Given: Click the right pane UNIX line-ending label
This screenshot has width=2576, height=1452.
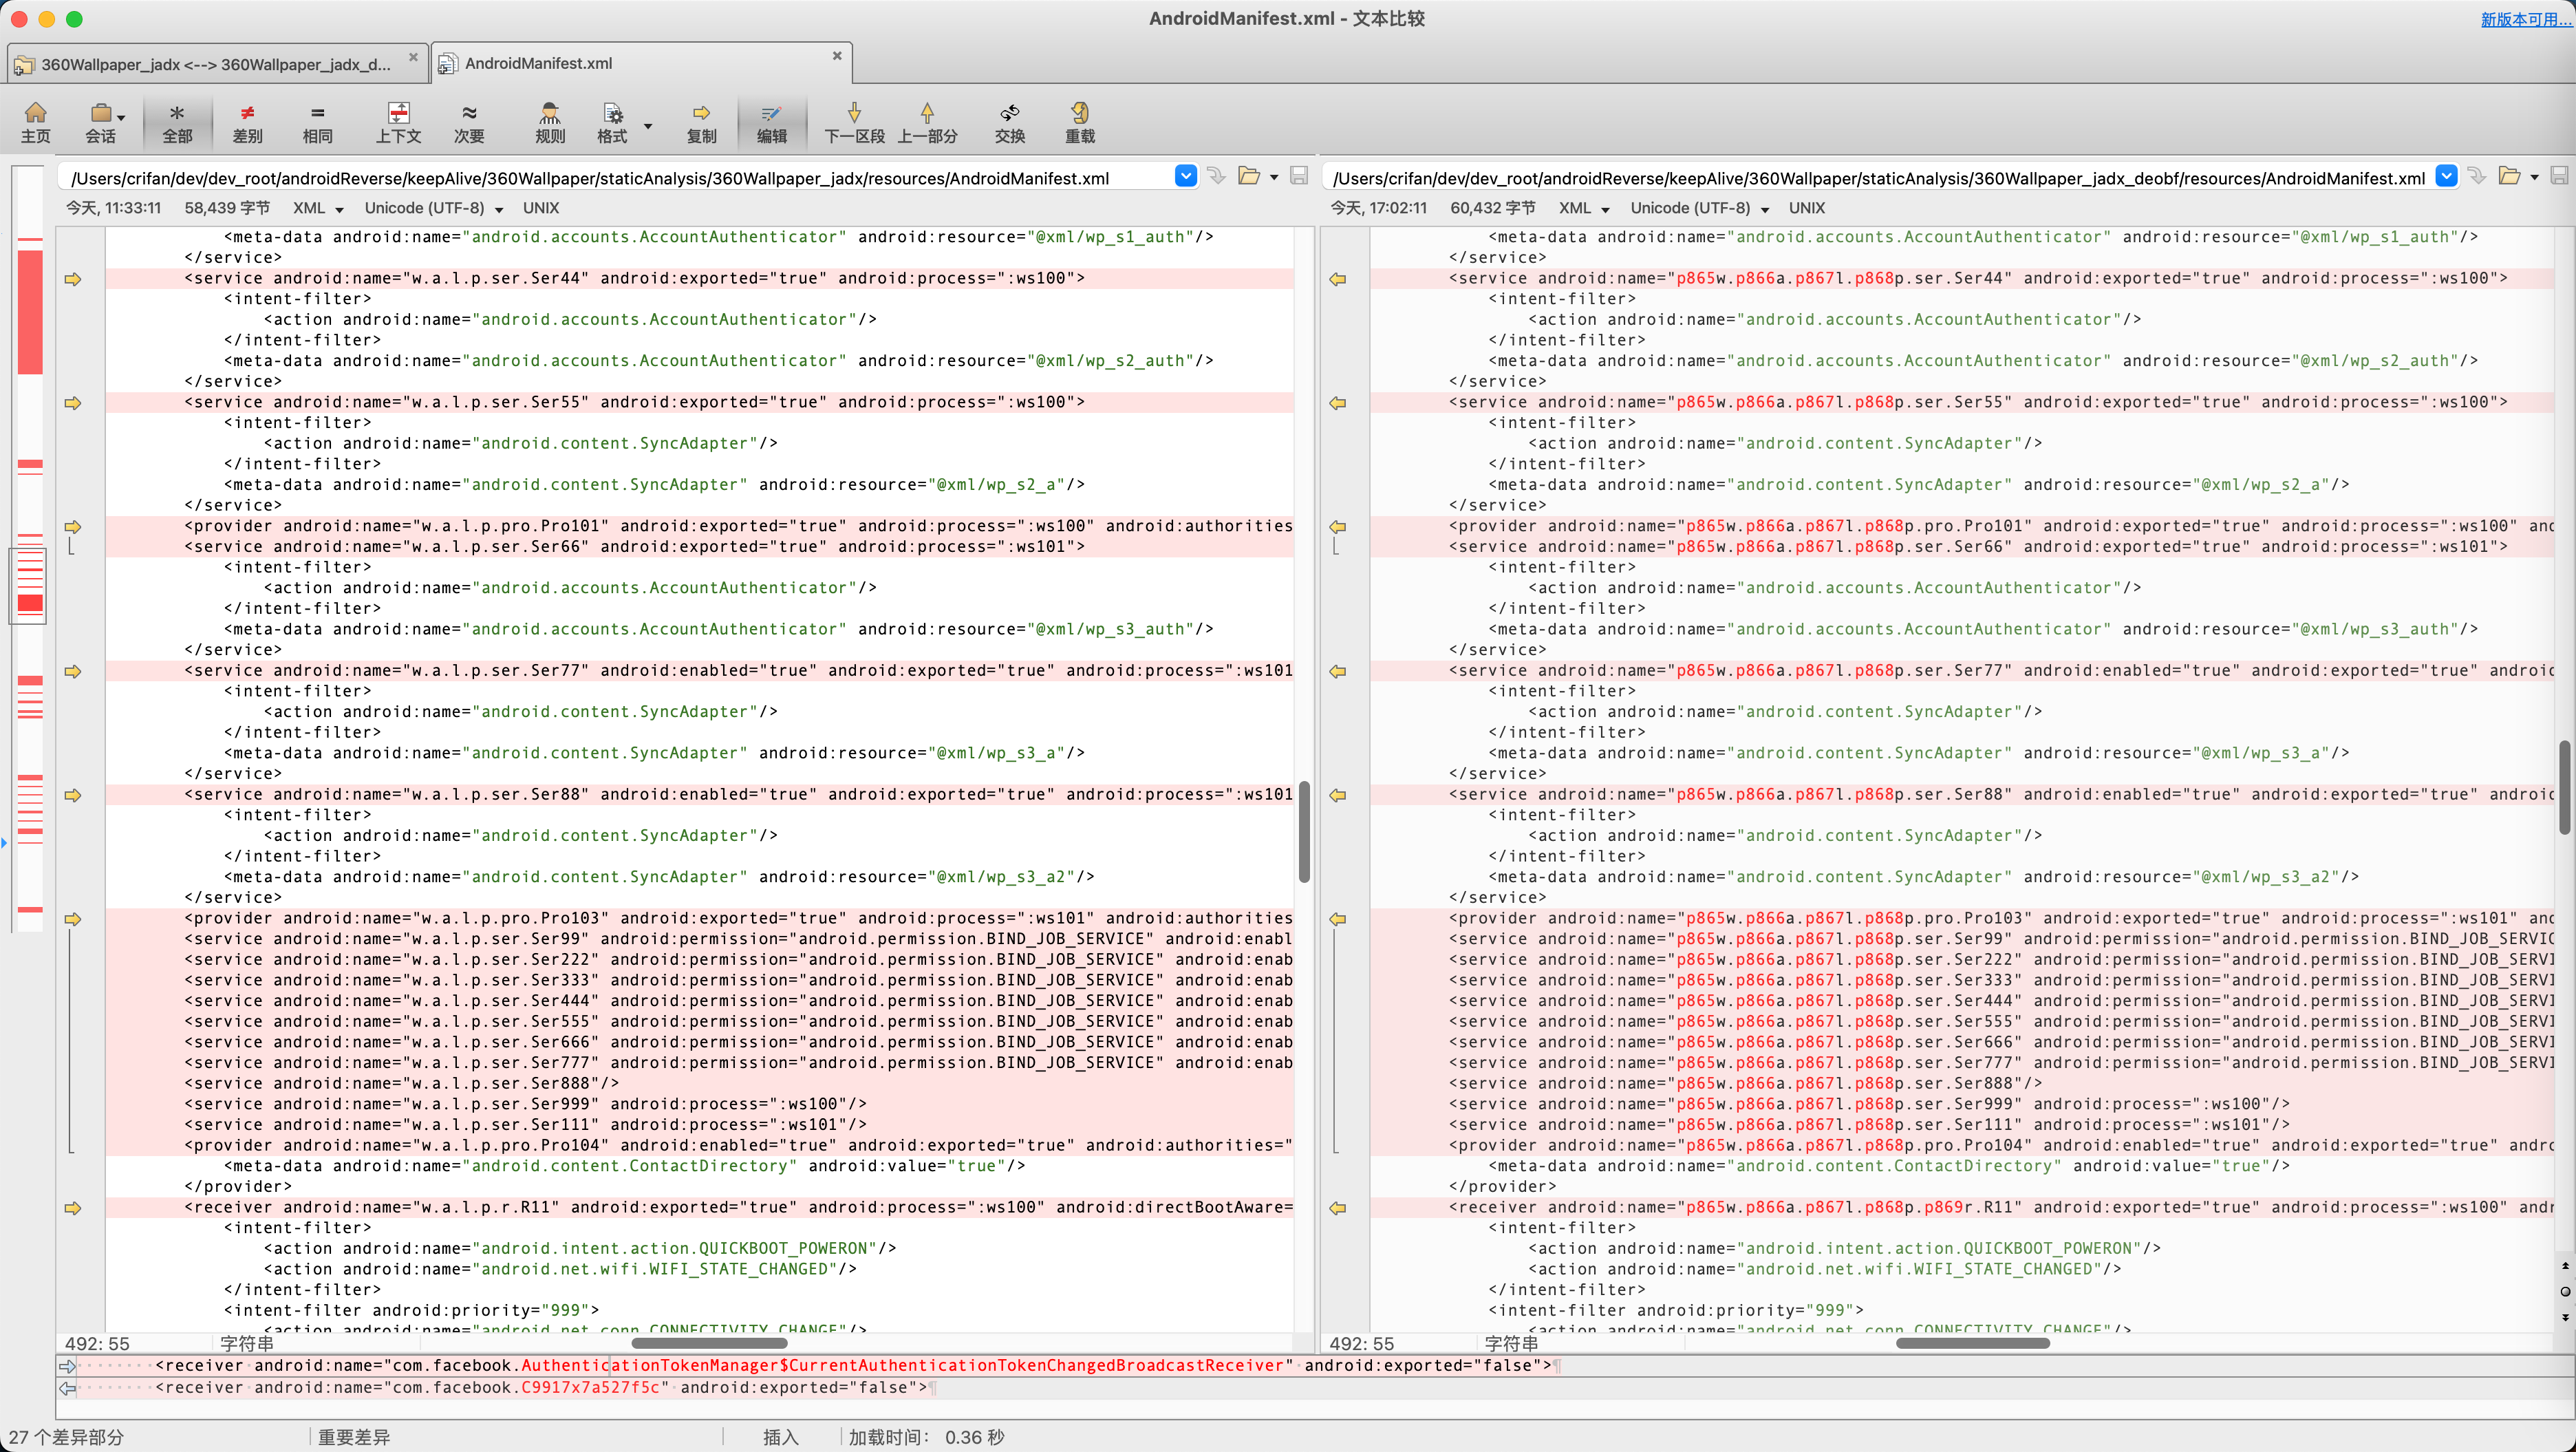Looking at the screenshot, I should 1807,208.
